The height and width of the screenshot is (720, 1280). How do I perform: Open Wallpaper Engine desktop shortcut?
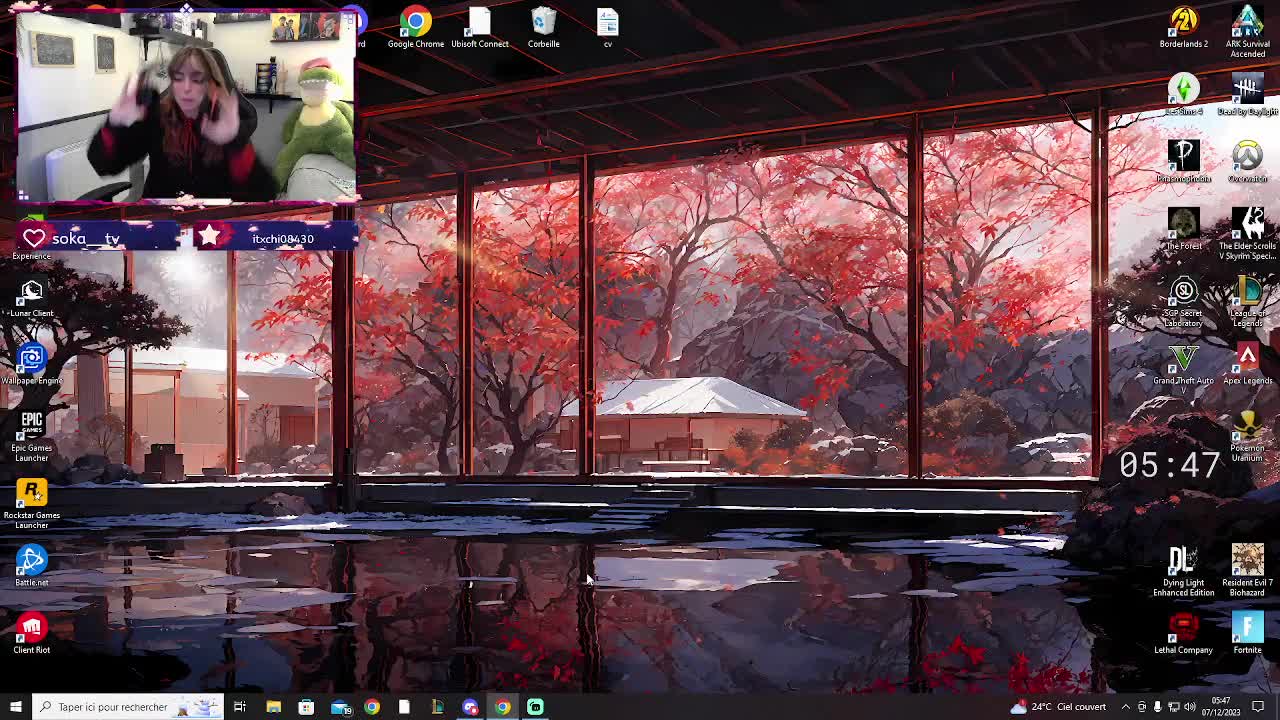31,364
